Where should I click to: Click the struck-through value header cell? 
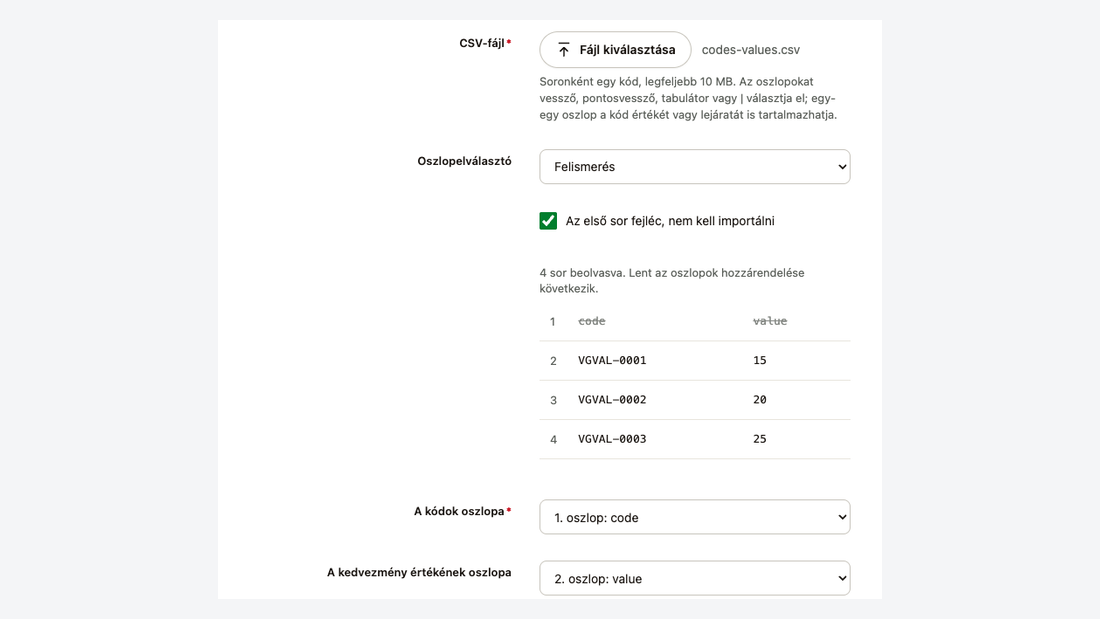pos(770,321)
